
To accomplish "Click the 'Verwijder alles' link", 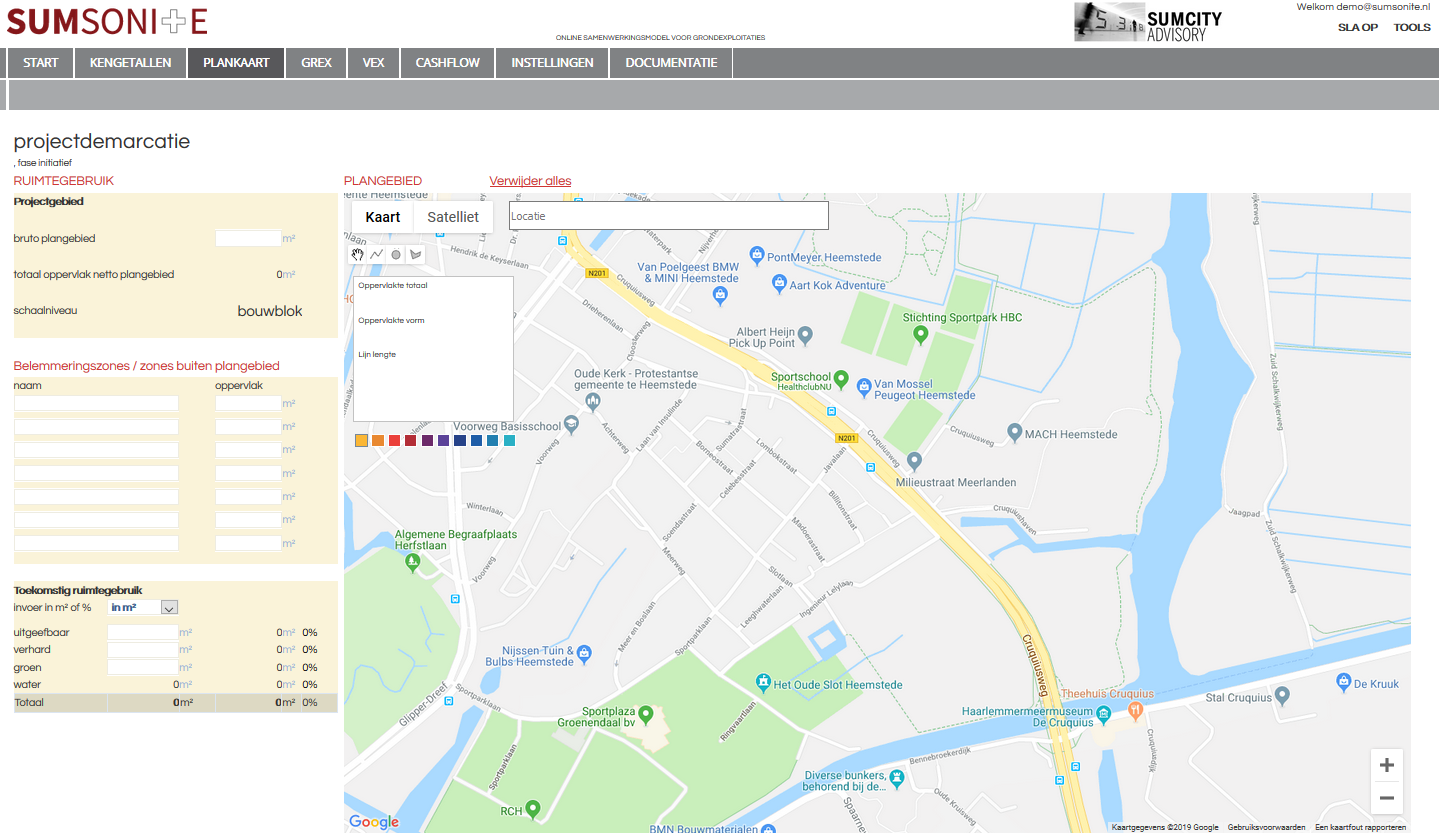I will 530,181.
